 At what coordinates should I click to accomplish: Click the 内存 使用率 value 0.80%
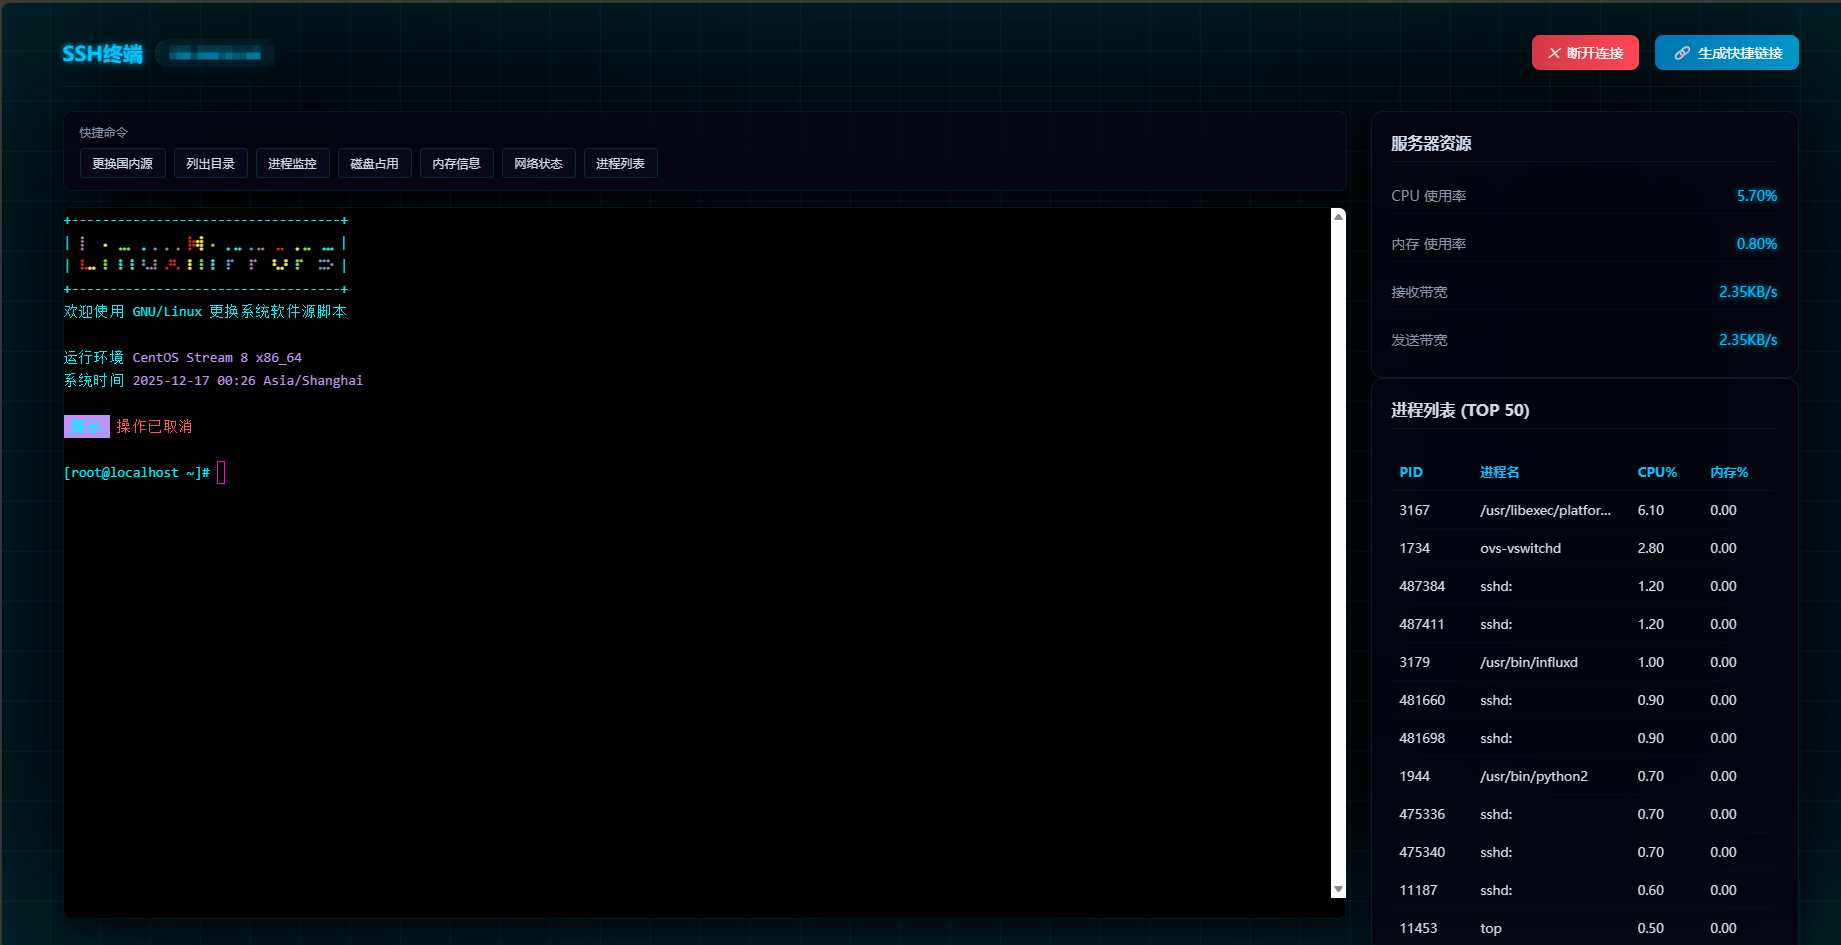[x=1757, y=244]
